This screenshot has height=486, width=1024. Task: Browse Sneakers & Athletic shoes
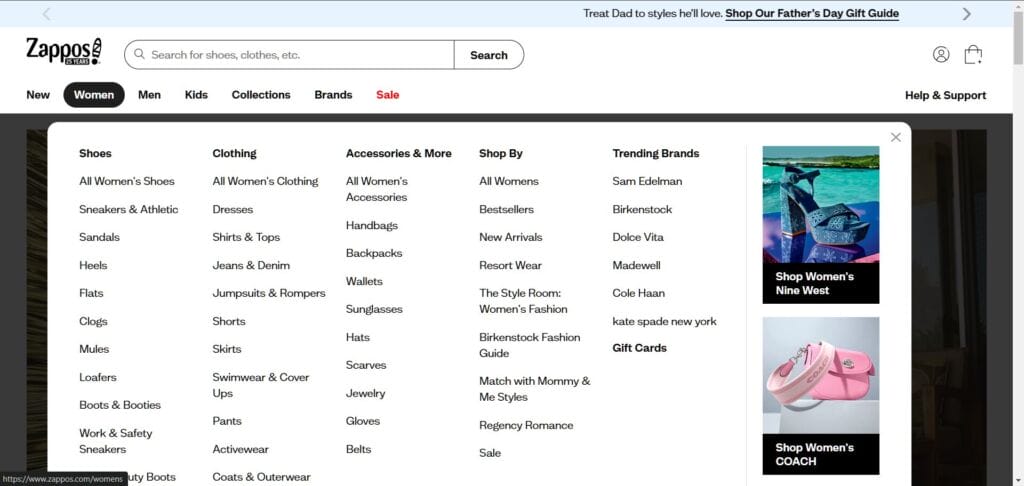pos(129,209)
